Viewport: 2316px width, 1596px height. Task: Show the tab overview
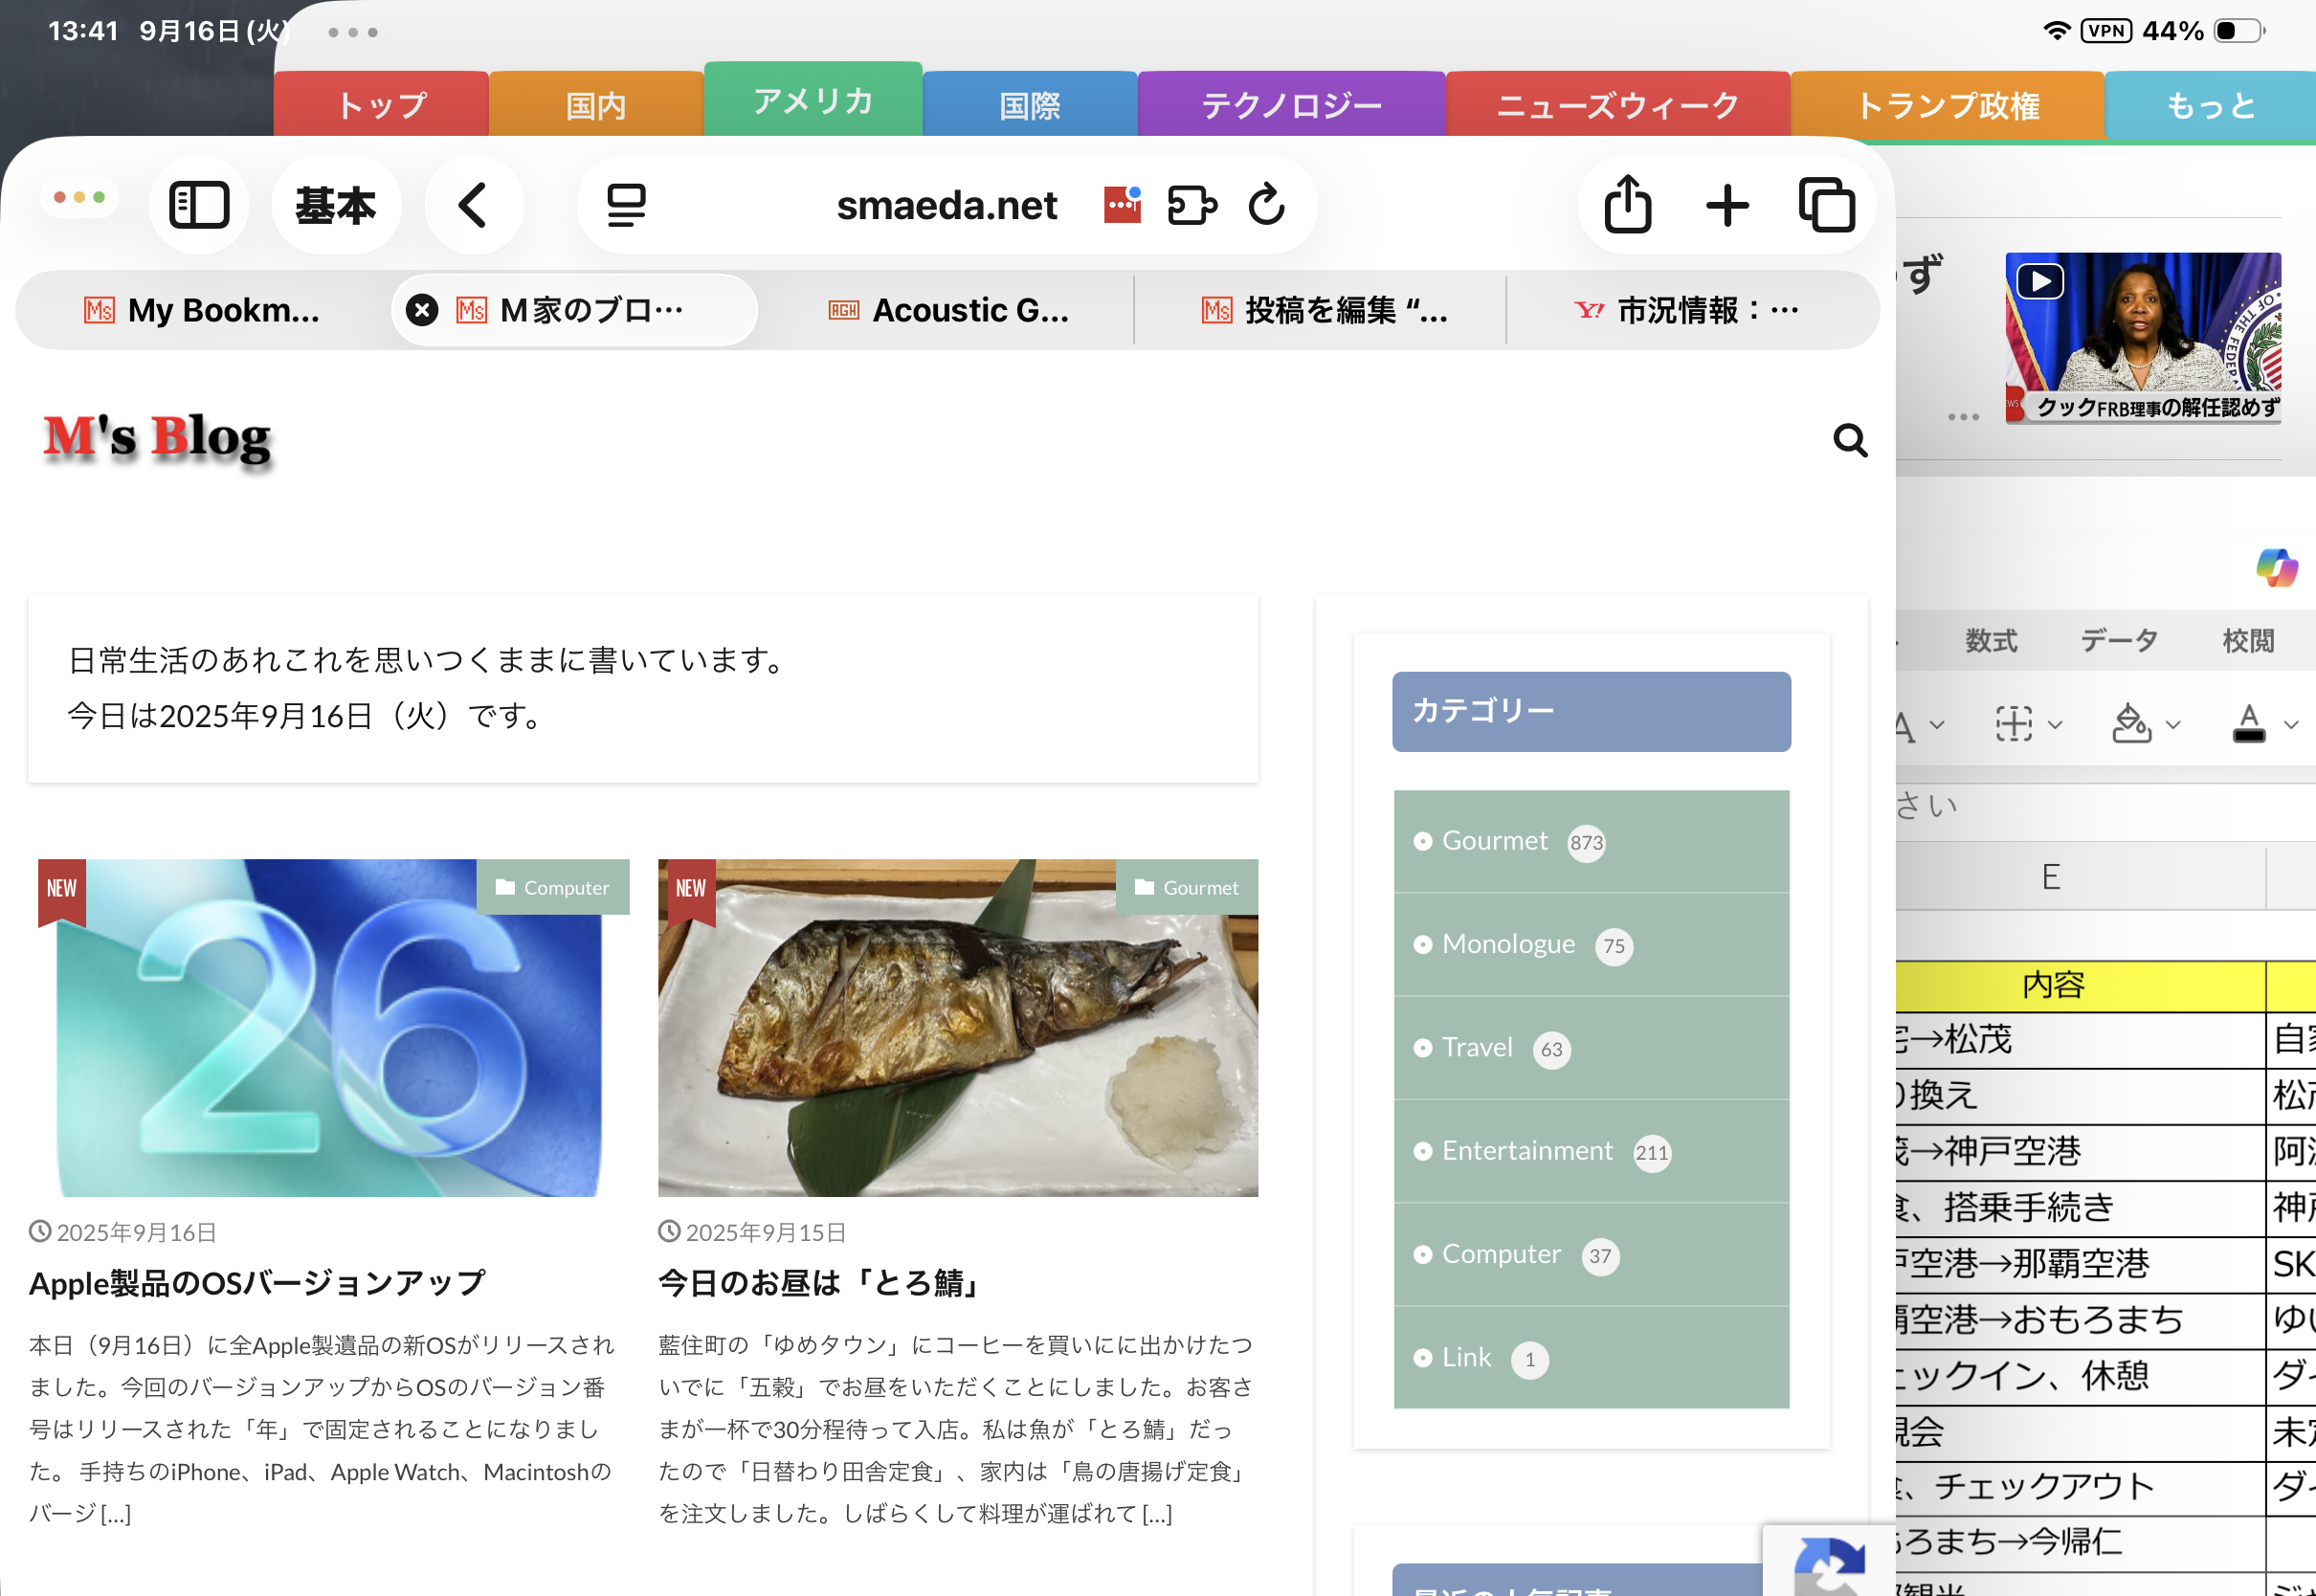[1827, 205]
